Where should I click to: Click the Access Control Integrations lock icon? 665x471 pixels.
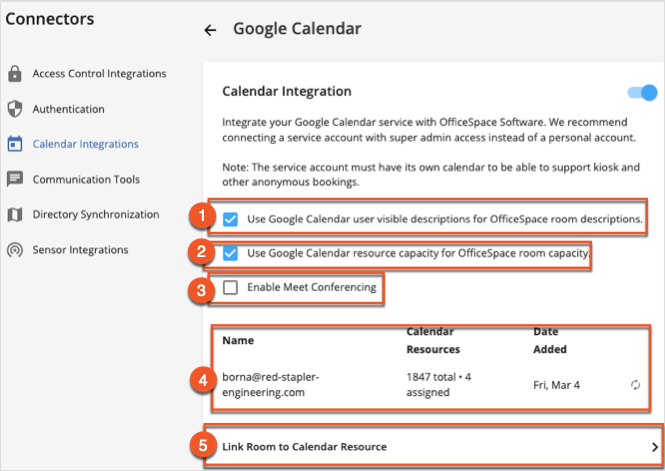coord(15,74)
